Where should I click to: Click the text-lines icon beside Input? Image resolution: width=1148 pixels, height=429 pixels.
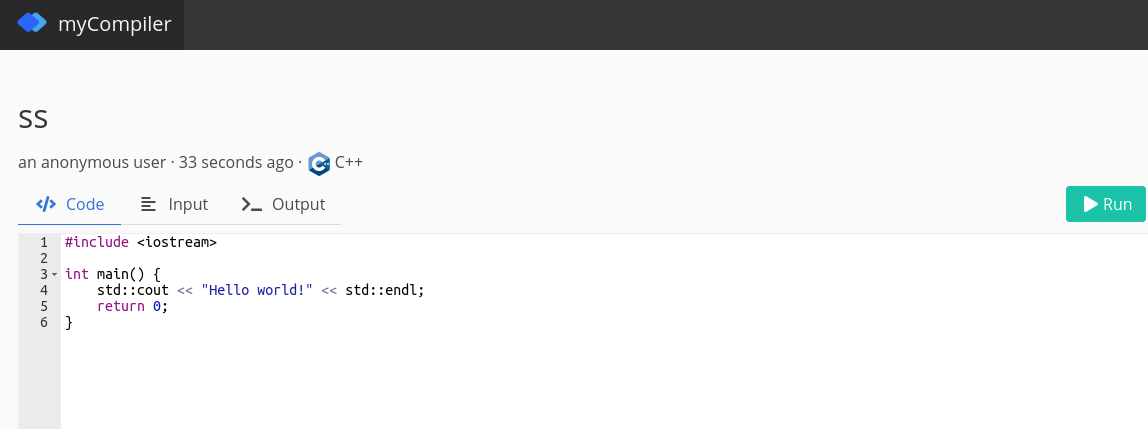(x=149, y=204)
